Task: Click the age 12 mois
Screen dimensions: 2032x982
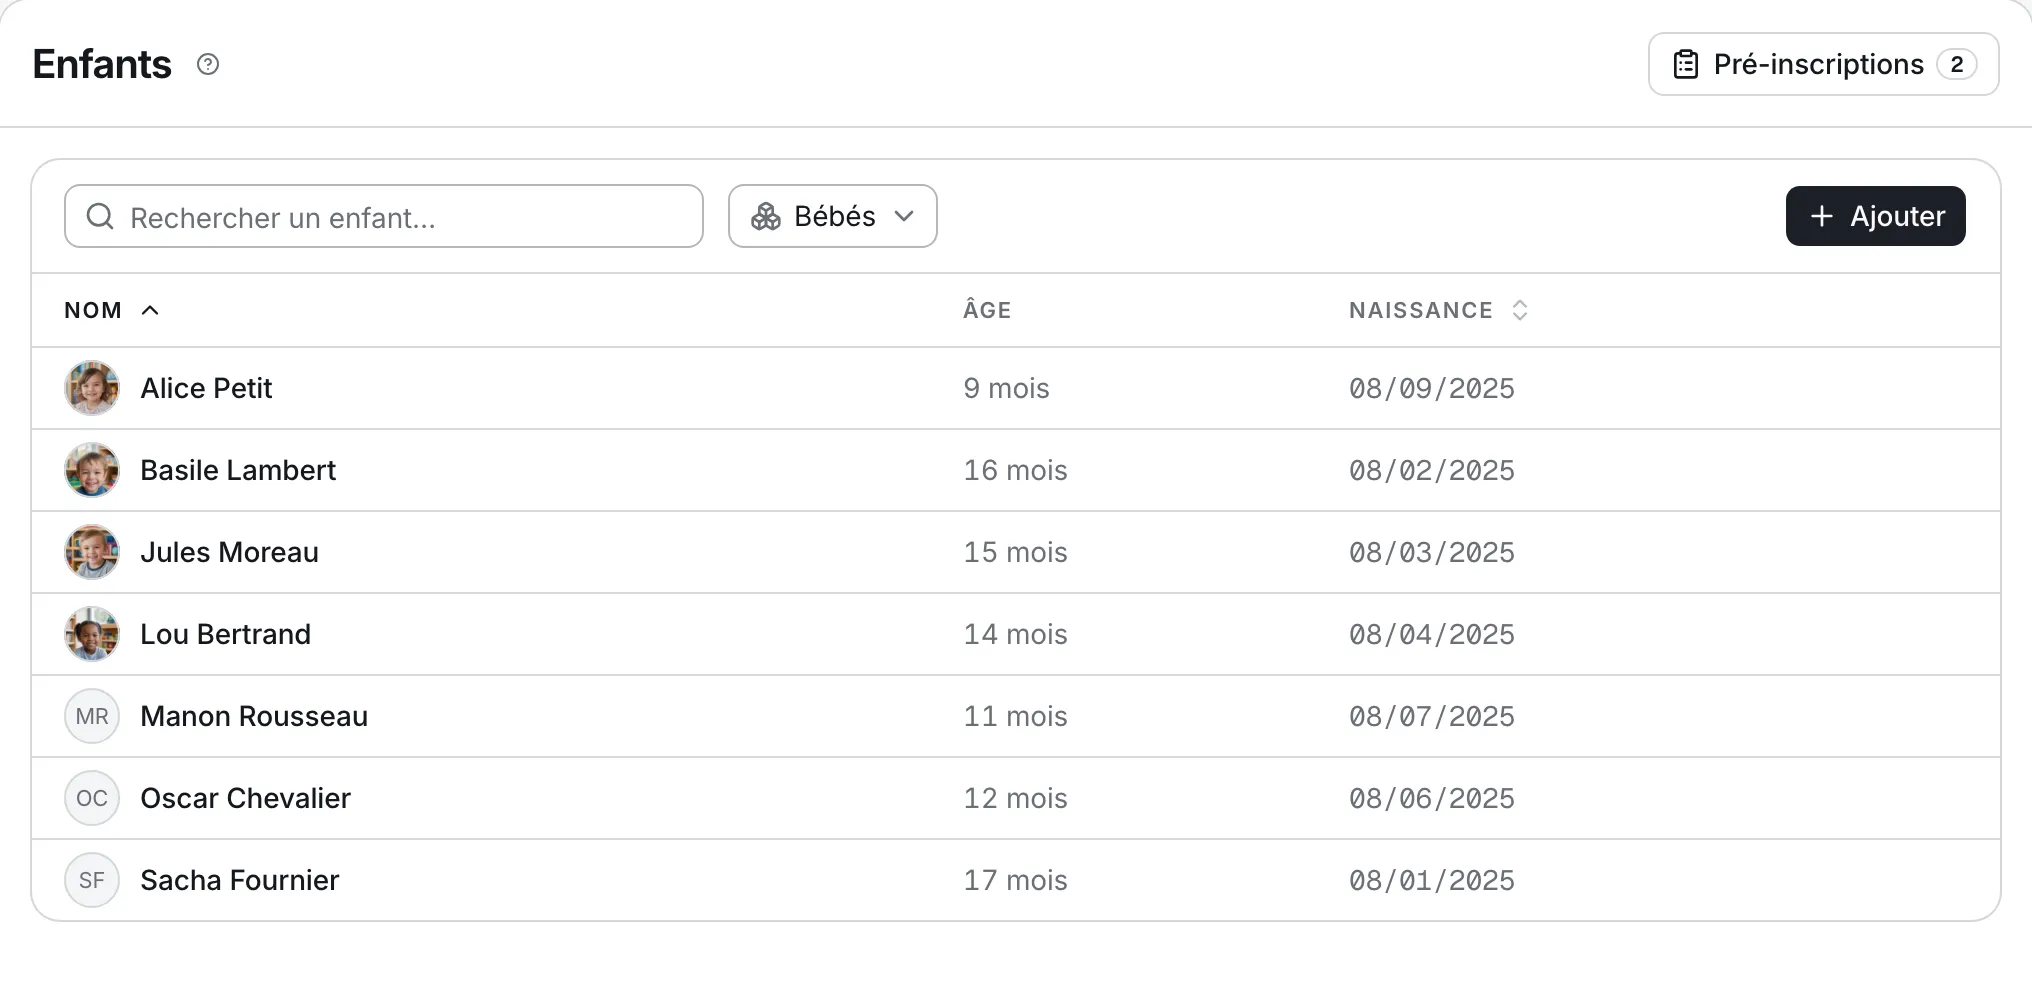Action: [1015, 798]
